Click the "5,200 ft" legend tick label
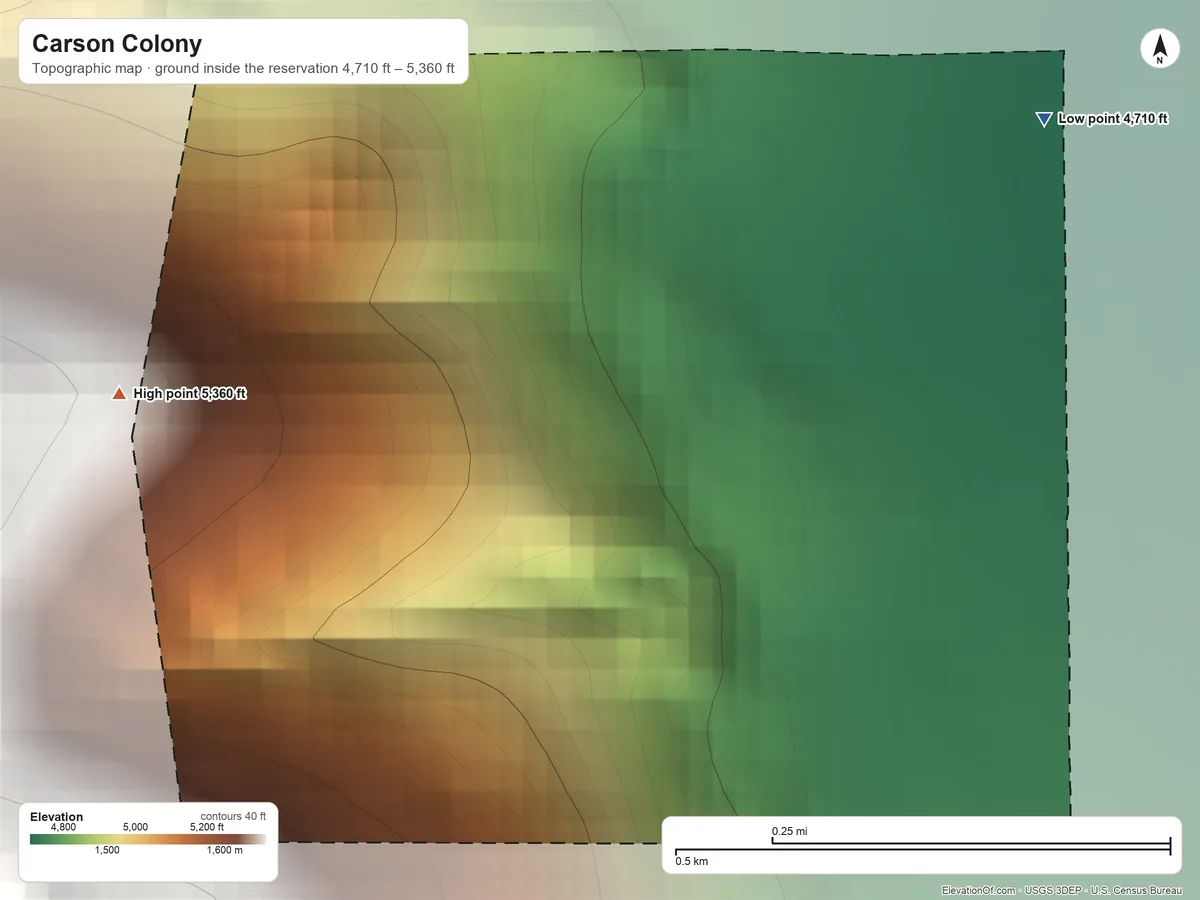This screenshot has height=900, width=1200. (207, 827)
